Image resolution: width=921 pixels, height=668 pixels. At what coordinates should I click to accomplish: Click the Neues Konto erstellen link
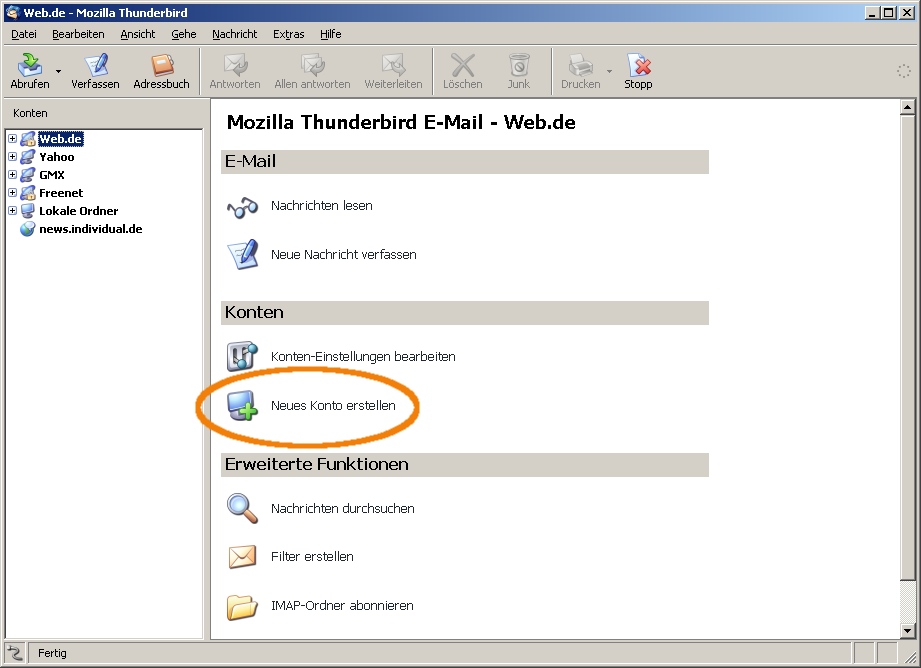[x=333, y=405]
